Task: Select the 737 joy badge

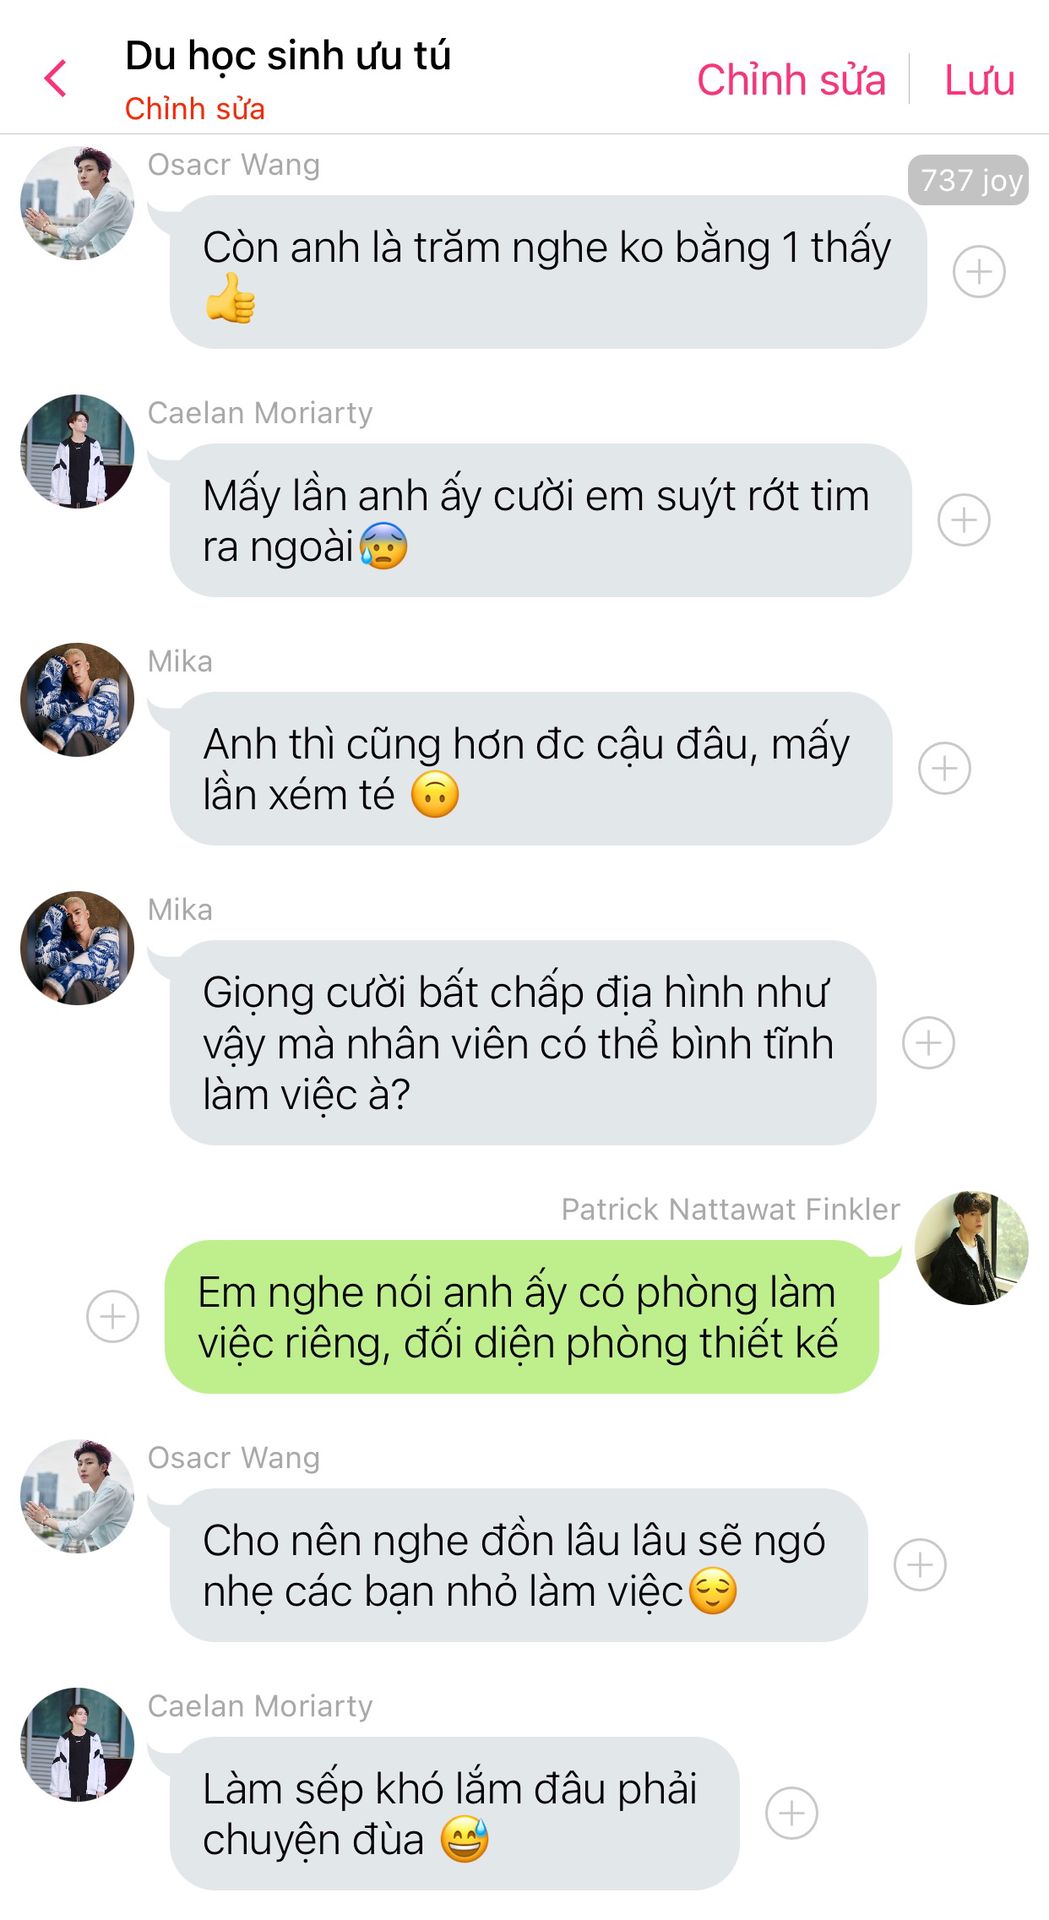Action: point(968,180)
